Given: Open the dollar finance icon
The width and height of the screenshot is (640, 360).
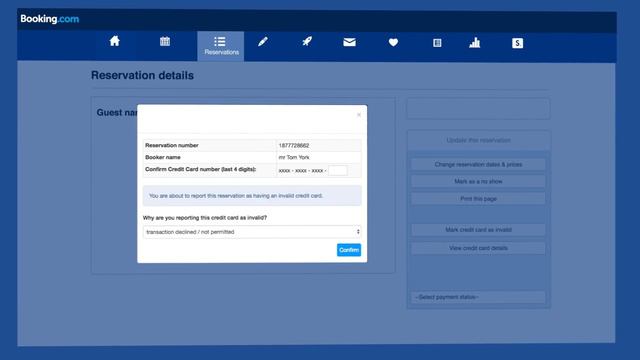Looking at the screenshot, I should pos(518,43).
